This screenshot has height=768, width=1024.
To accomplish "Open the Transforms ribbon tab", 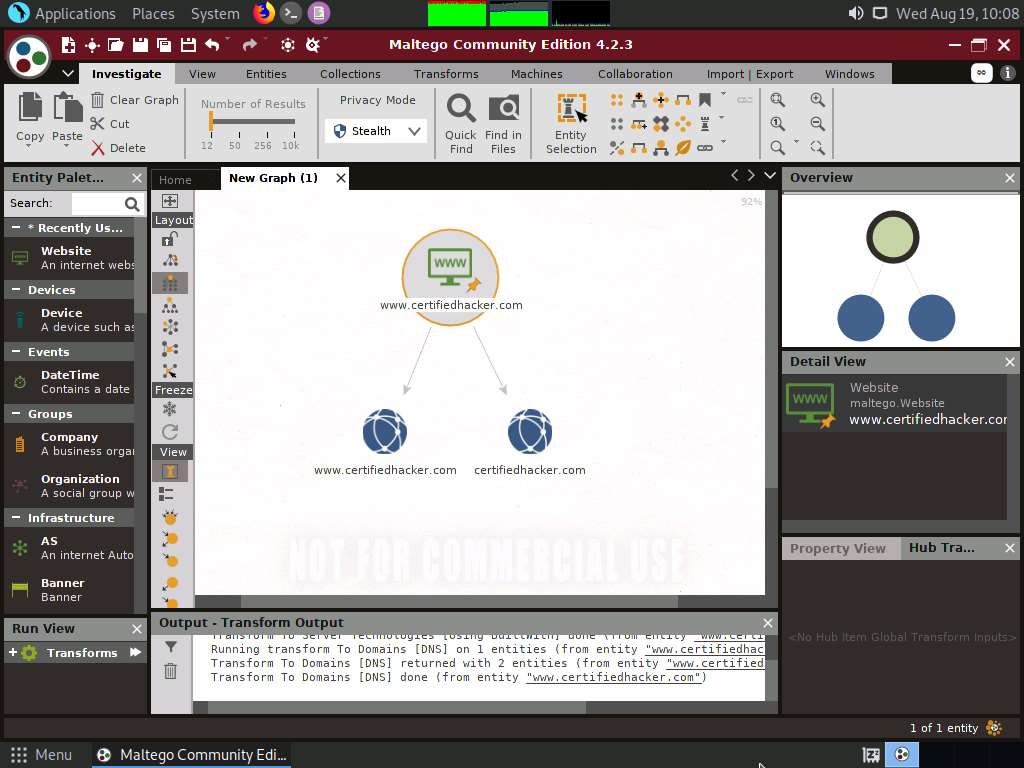I will [x=446, y=74].
